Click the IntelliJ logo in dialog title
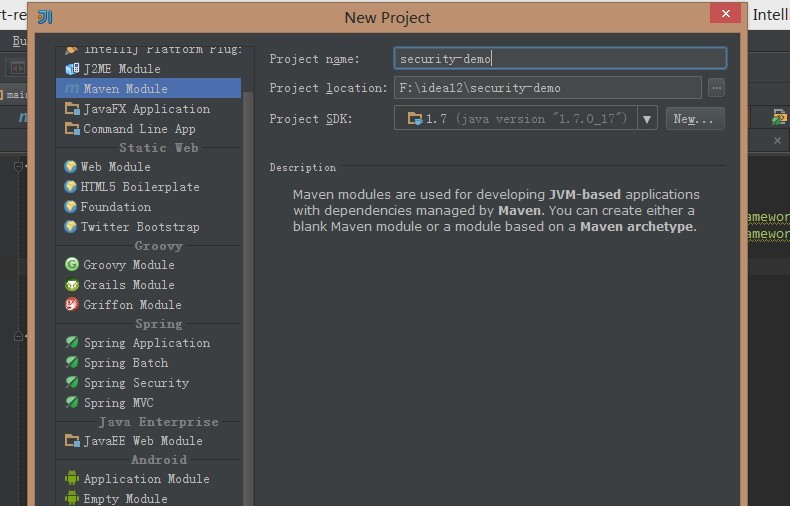Viewport: 790px width, 506px height. click(x=45, y=17)
